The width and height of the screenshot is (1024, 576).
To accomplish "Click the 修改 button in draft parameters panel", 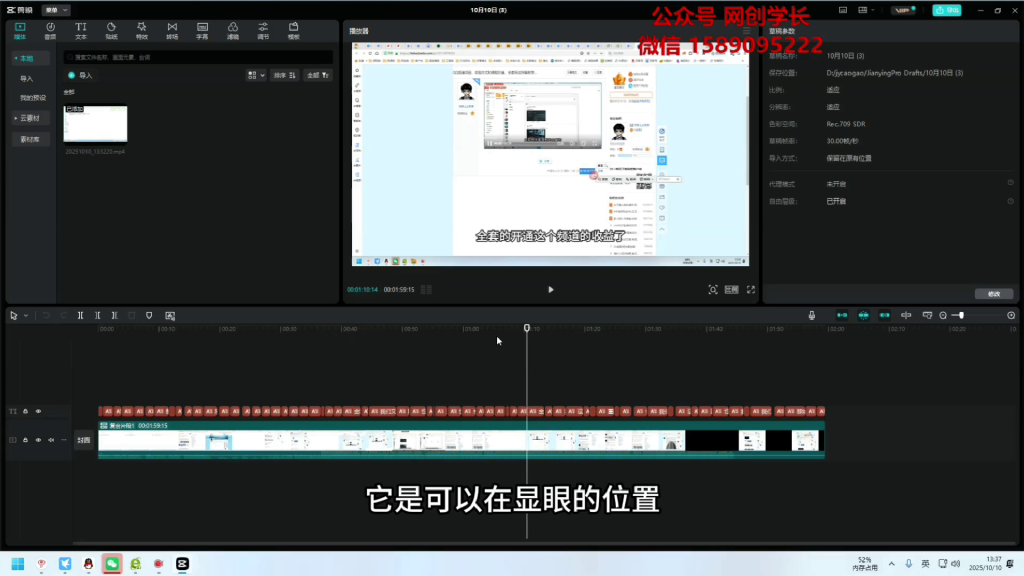I will [992, 293].
